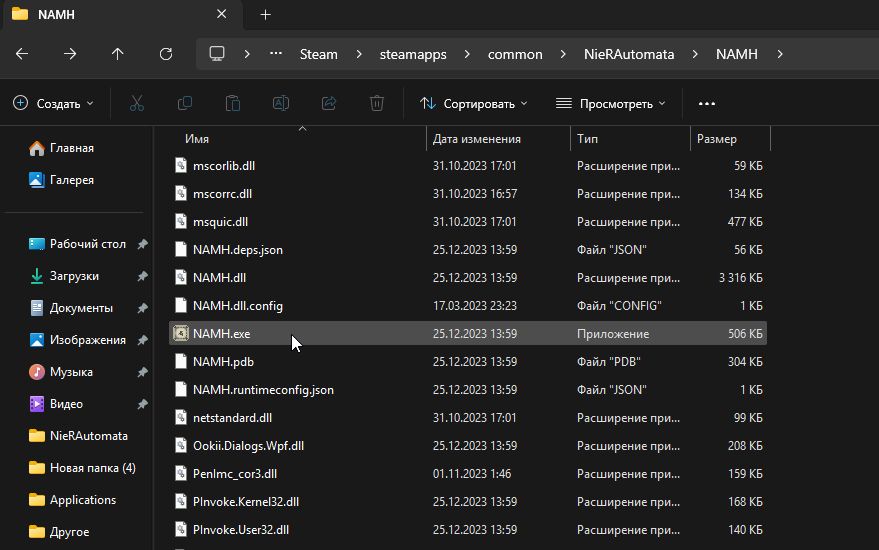Expand chevron after the NieRAutomata breadcrumb
Viewport: 879px width, 550px height.
[x=695, y=54]
